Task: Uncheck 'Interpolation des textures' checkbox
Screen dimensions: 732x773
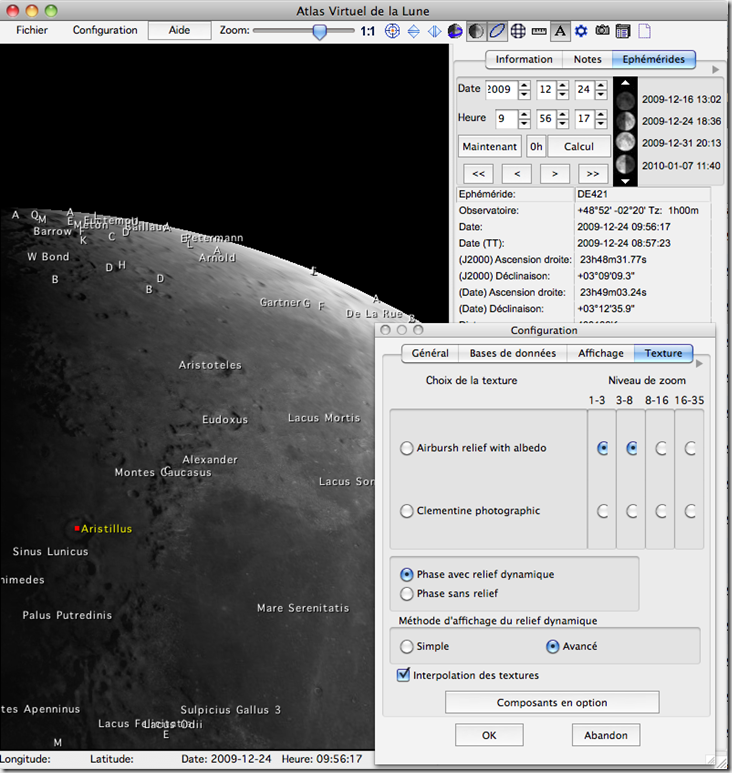Action: point(403,675)
